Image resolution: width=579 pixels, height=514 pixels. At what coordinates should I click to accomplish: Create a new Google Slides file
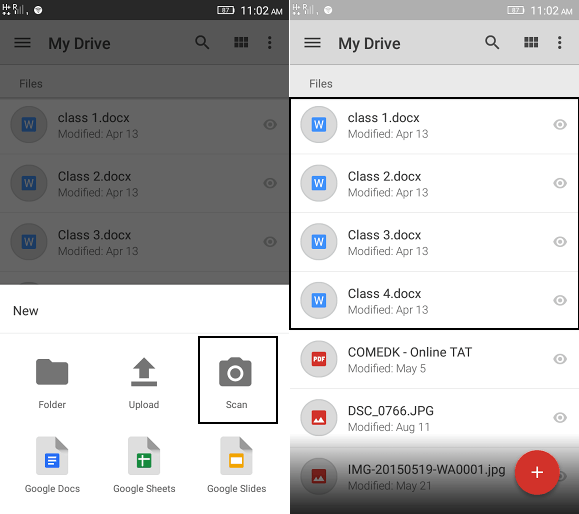click(236, 465)
